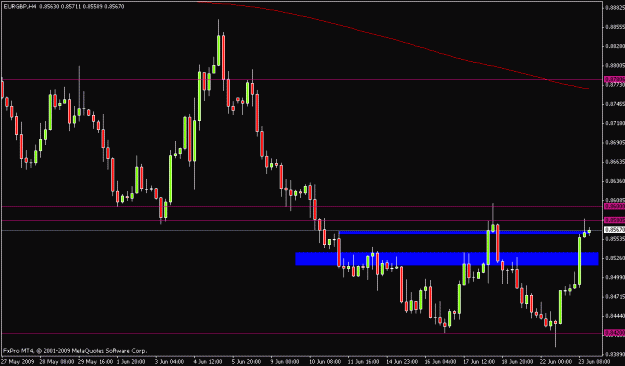Viewport: 625px width, 366px height.
Task: Click the '23 Jun 08:00' time label
Action: click(x=594, y=362)
